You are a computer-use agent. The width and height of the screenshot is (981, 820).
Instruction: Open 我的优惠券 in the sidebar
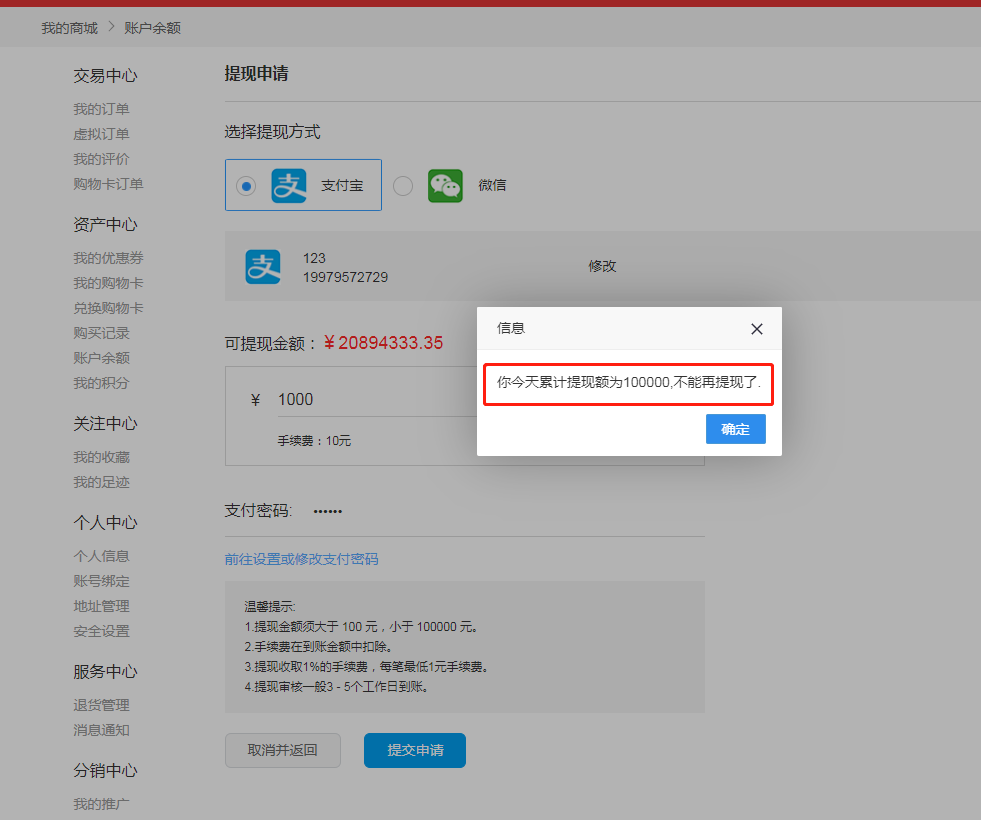108,258
